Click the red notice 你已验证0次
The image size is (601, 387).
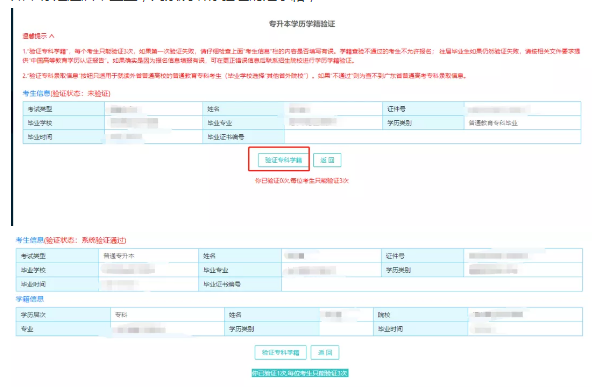[302, 180]
